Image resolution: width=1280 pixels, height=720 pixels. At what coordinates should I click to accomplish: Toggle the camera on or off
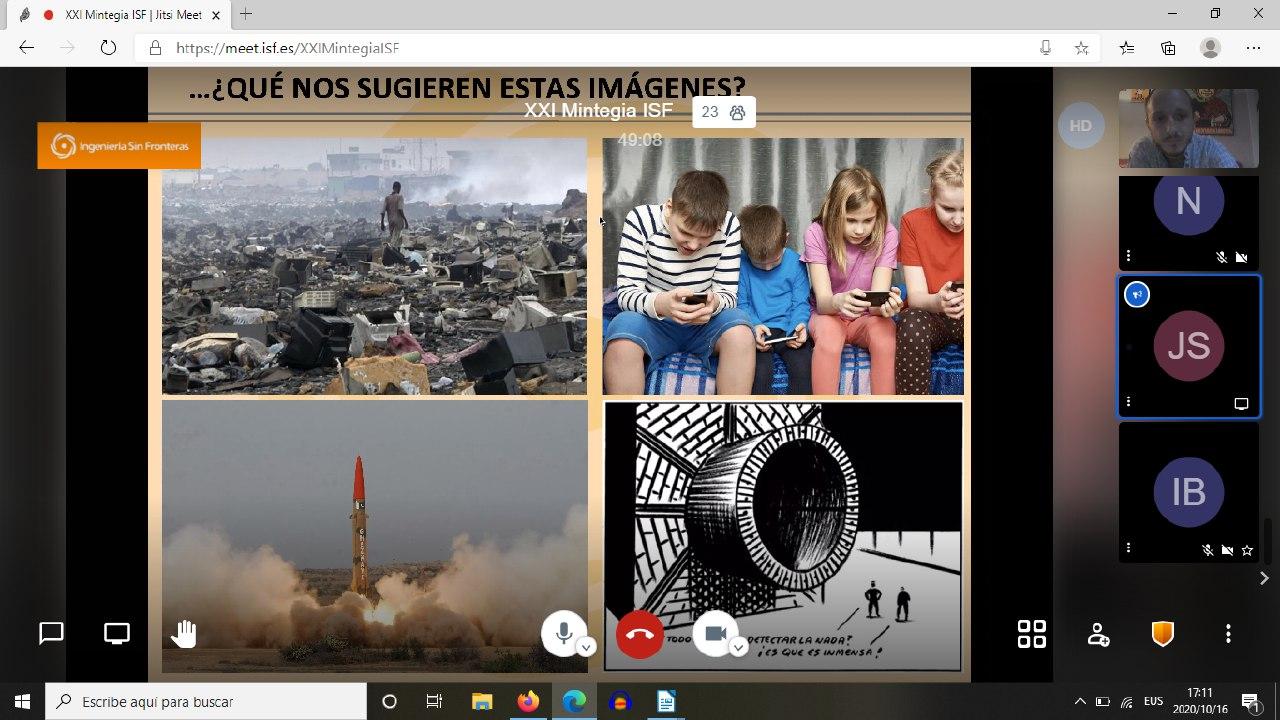[x=714, y=633]
